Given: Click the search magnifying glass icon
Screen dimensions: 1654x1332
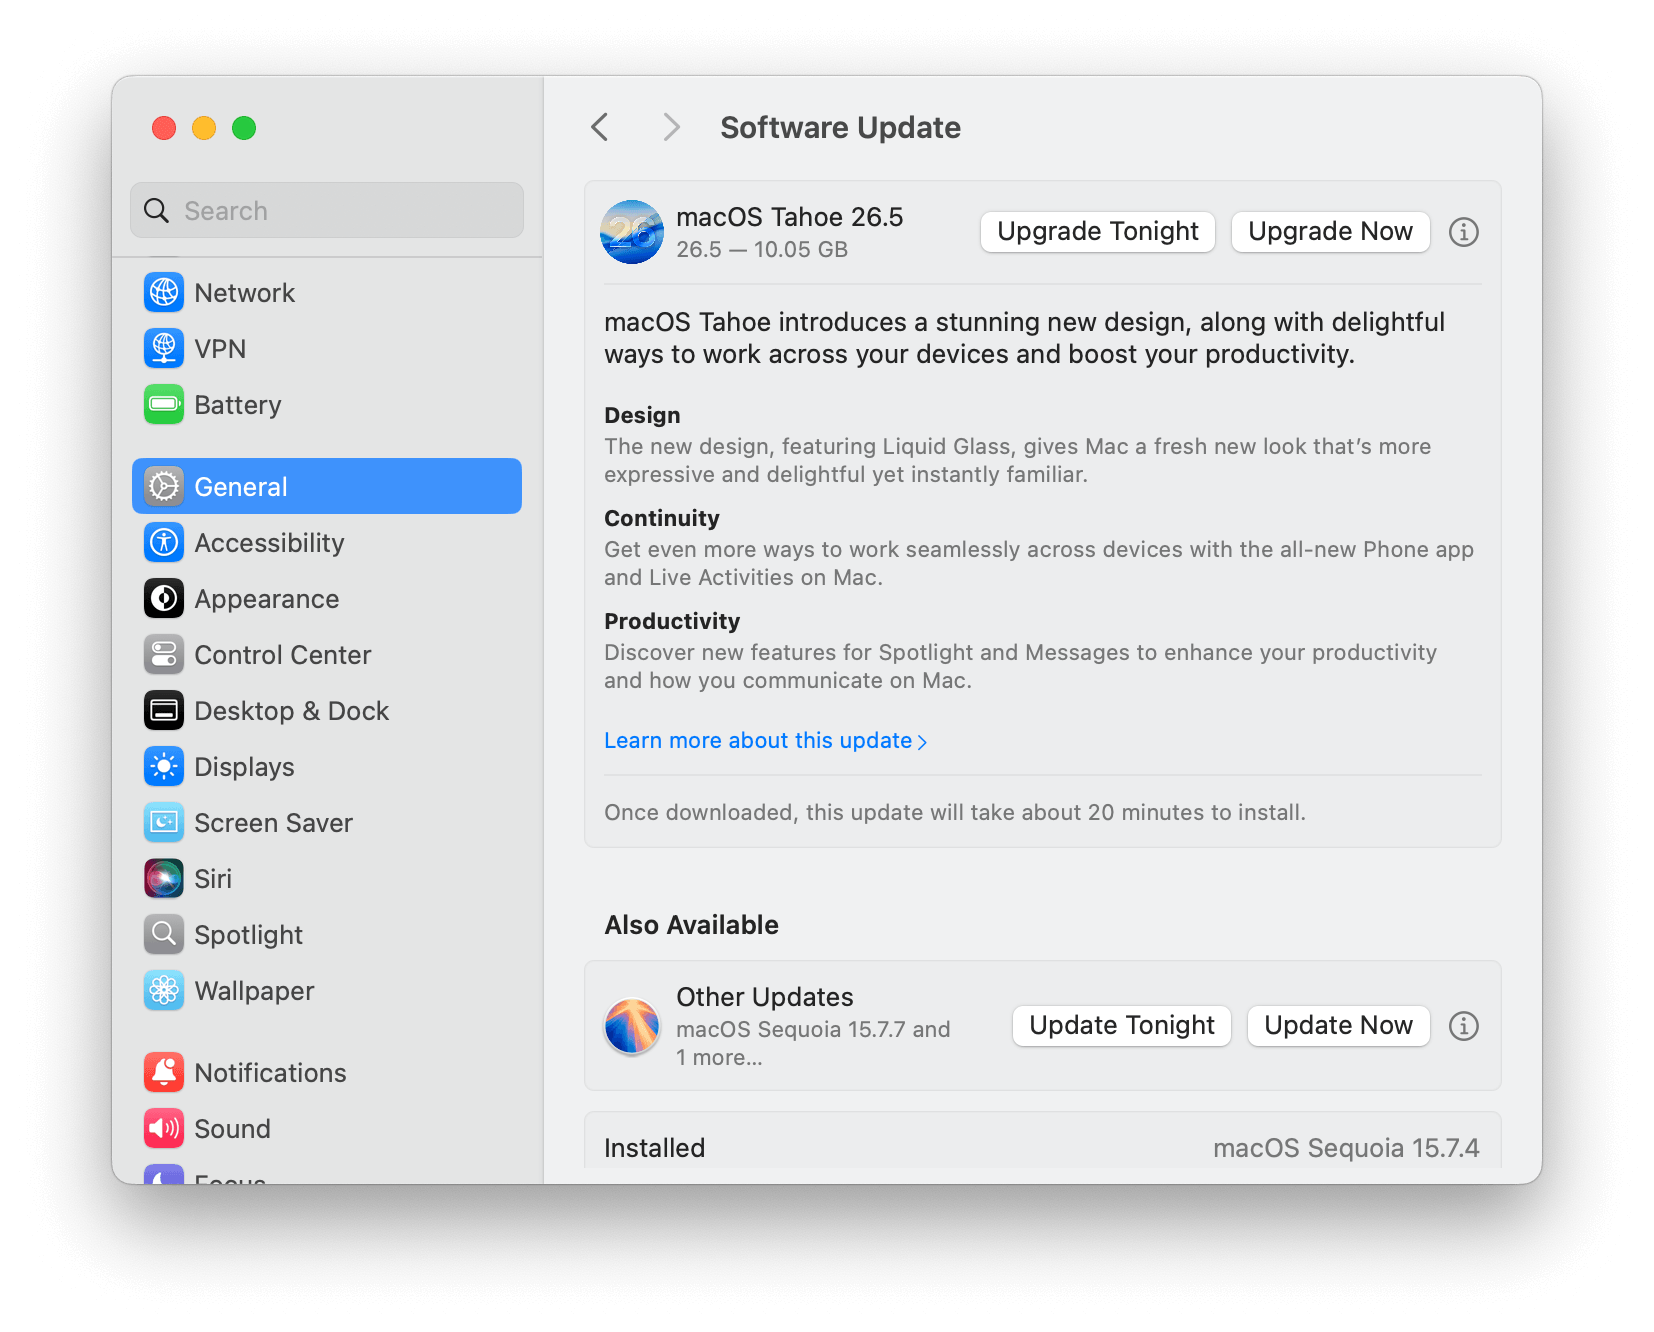Looking at the screenshot, I should pyautogui.click(x=157, y=210).
